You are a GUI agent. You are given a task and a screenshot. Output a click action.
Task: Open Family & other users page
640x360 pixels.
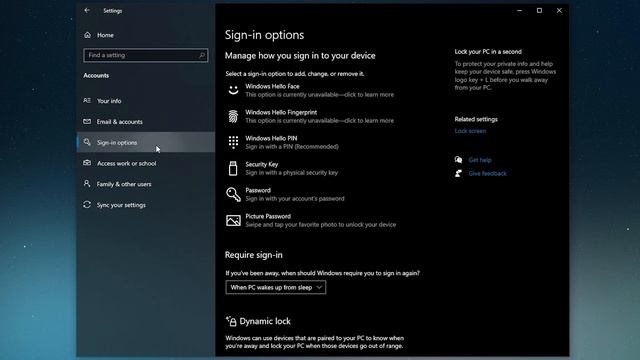[124, 184]
